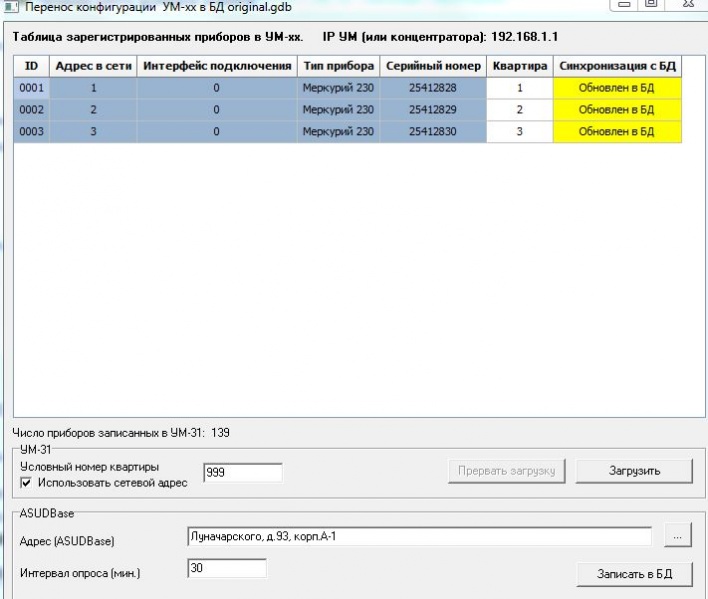Click the 'Тип прибора' column header
The image size is (708, 599).
click(x=338, y=66)
